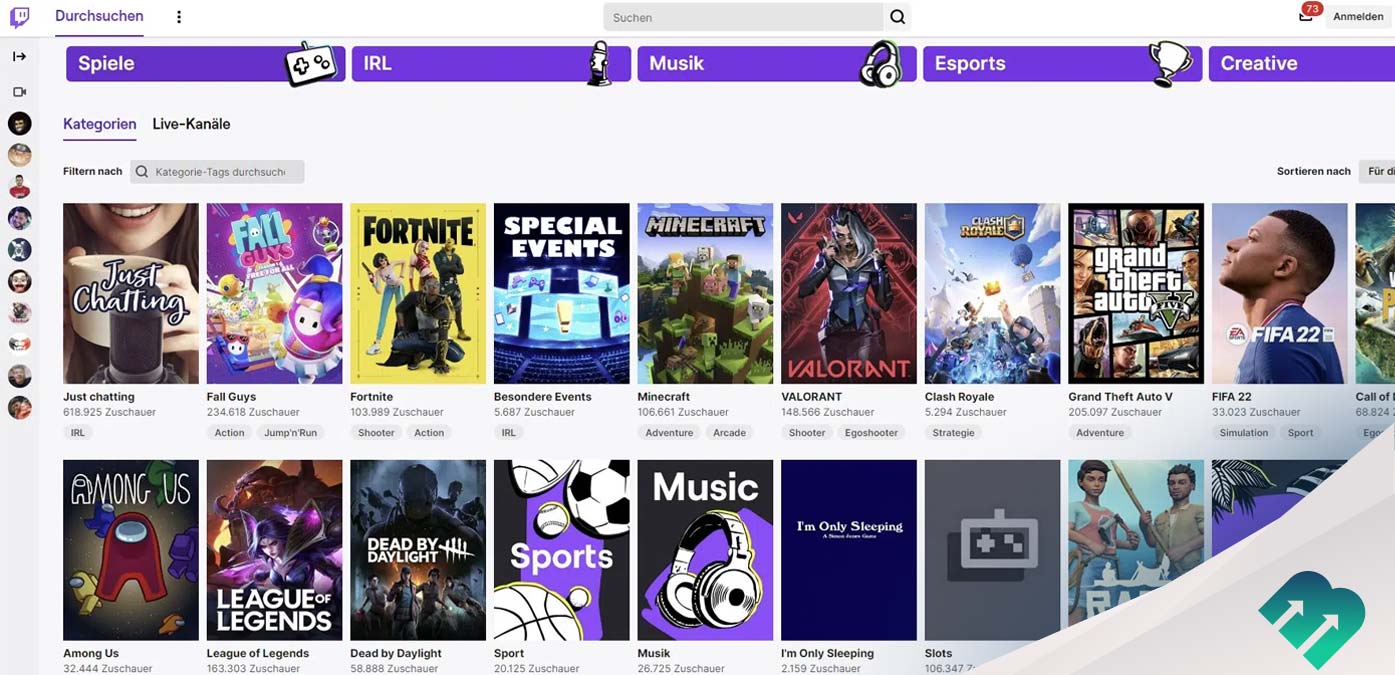Screen dimensions: 1395x675
Task: Click the Strategie tag under Clash Royale
Action: 953,433
